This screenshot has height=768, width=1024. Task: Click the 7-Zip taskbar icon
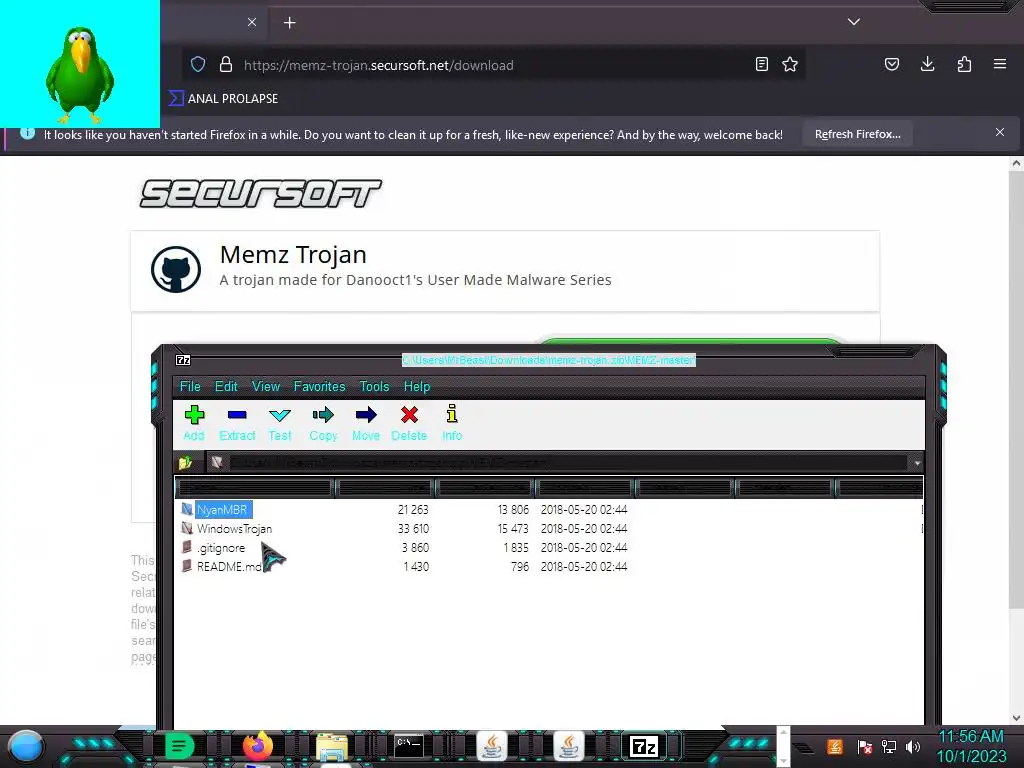point(644,746)
